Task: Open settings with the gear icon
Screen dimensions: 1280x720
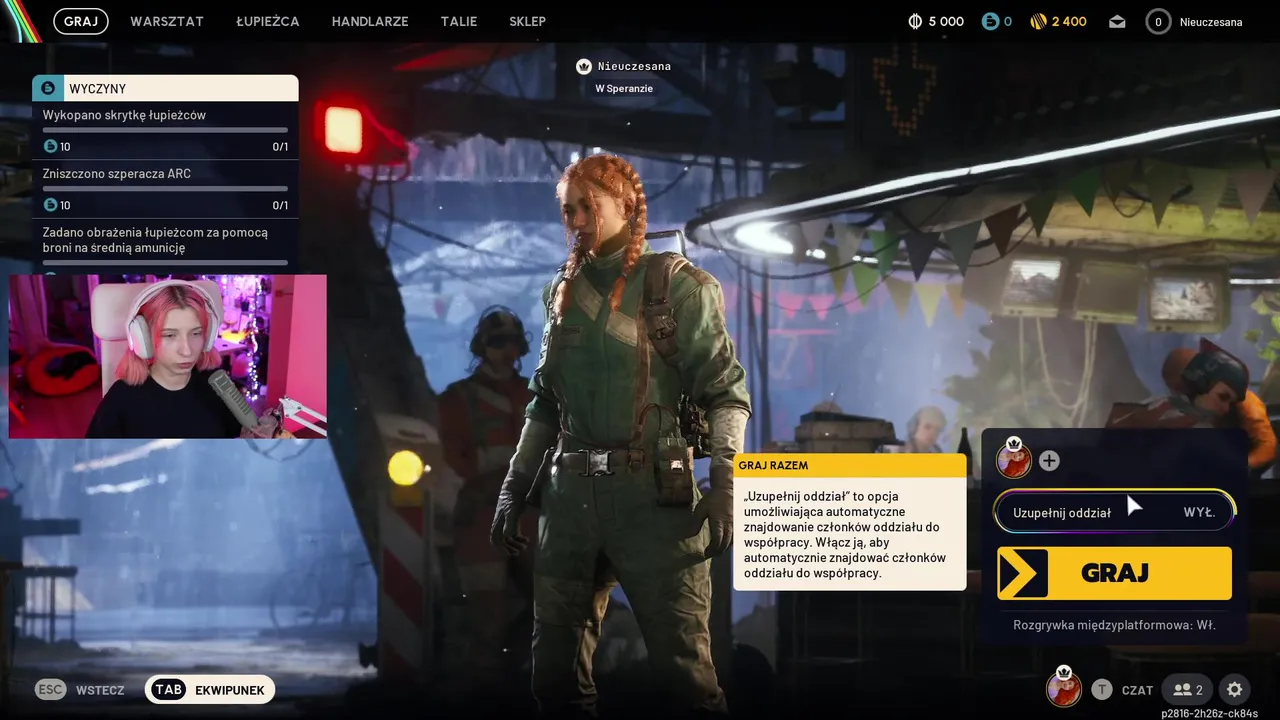Action: pos(1235,690)
